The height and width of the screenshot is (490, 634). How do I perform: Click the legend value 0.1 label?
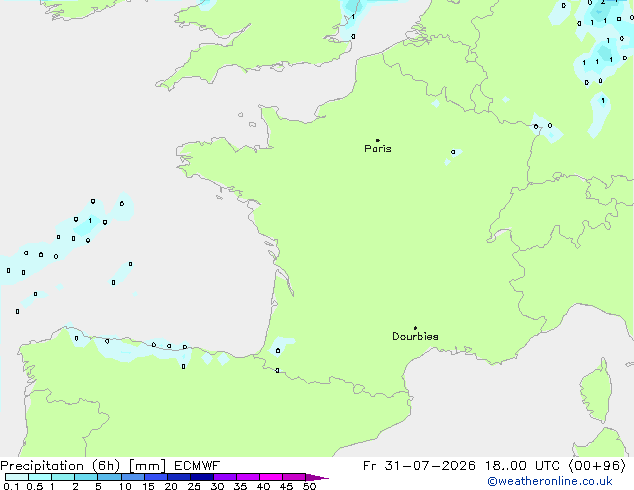[x=11, y=486]
